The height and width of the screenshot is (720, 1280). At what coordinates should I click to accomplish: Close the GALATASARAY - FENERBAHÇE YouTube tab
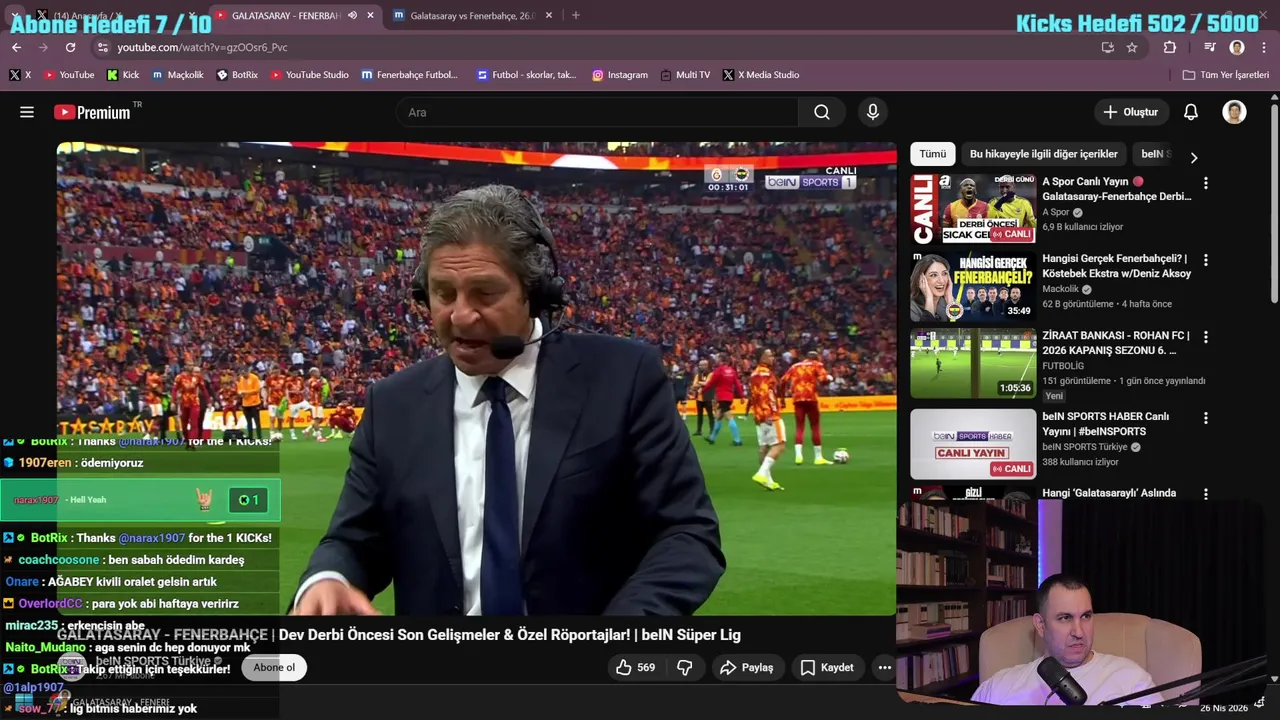[371, 15]
